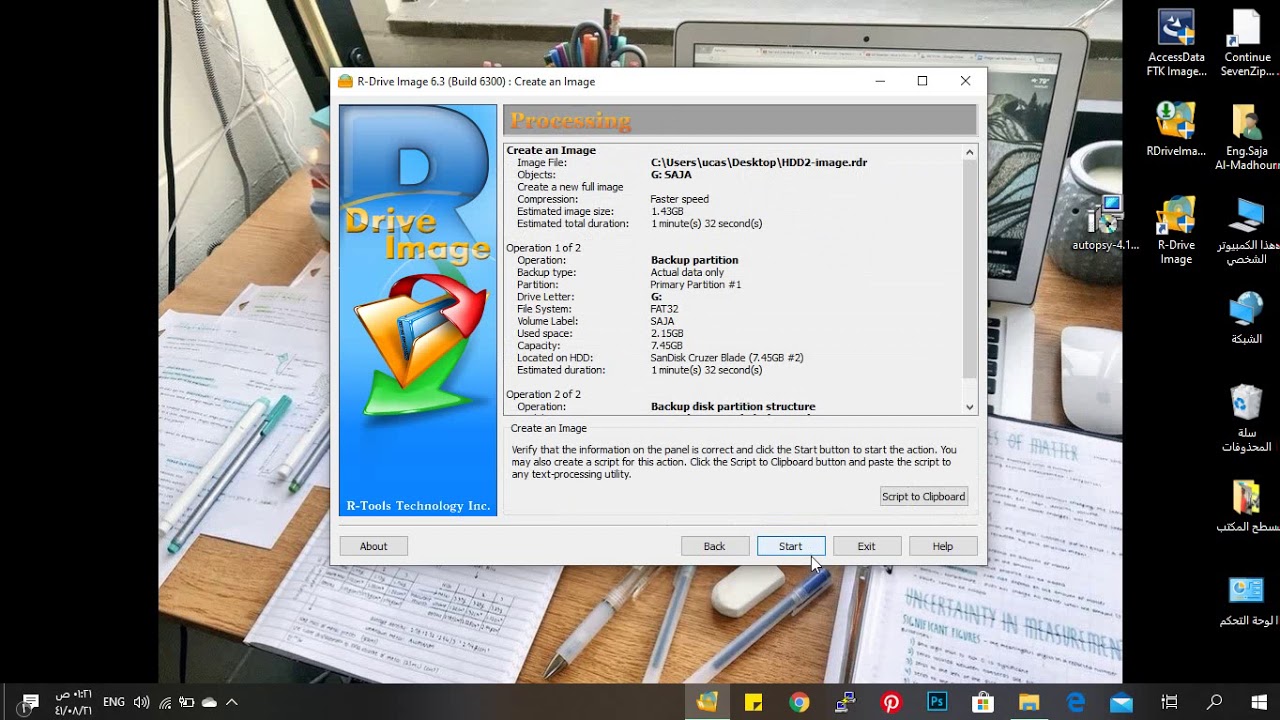Image resolution: width=1280 pixels, height=720 pixels.
Task: Click the Script to Clipboard button
Action: pyautogui.click(x=923, y=496)
